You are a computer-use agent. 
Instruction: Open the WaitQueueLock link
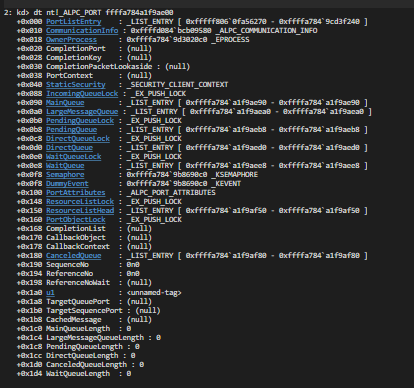click(74, 157)
